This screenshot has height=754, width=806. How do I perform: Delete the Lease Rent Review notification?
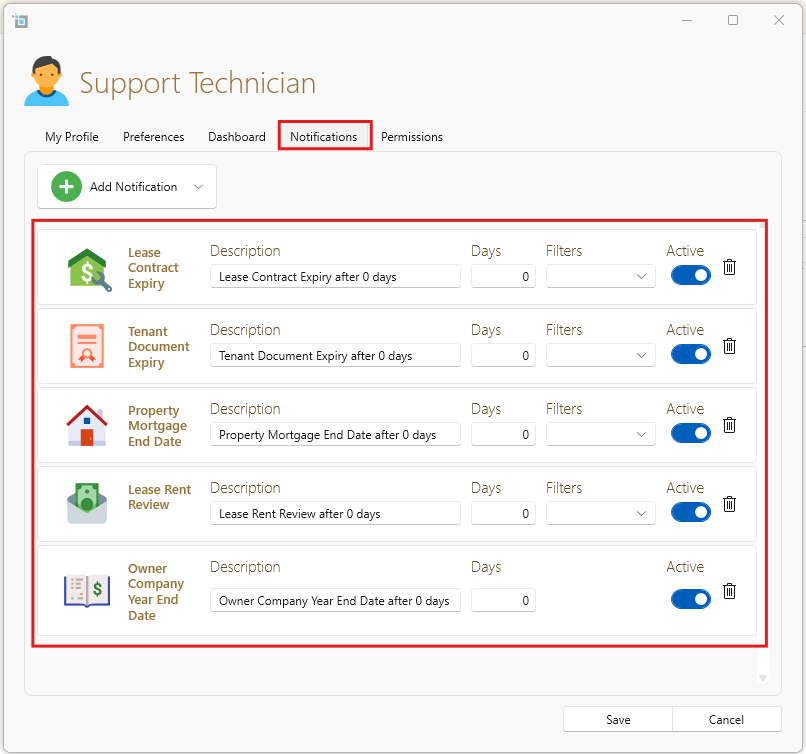(730, 504)
